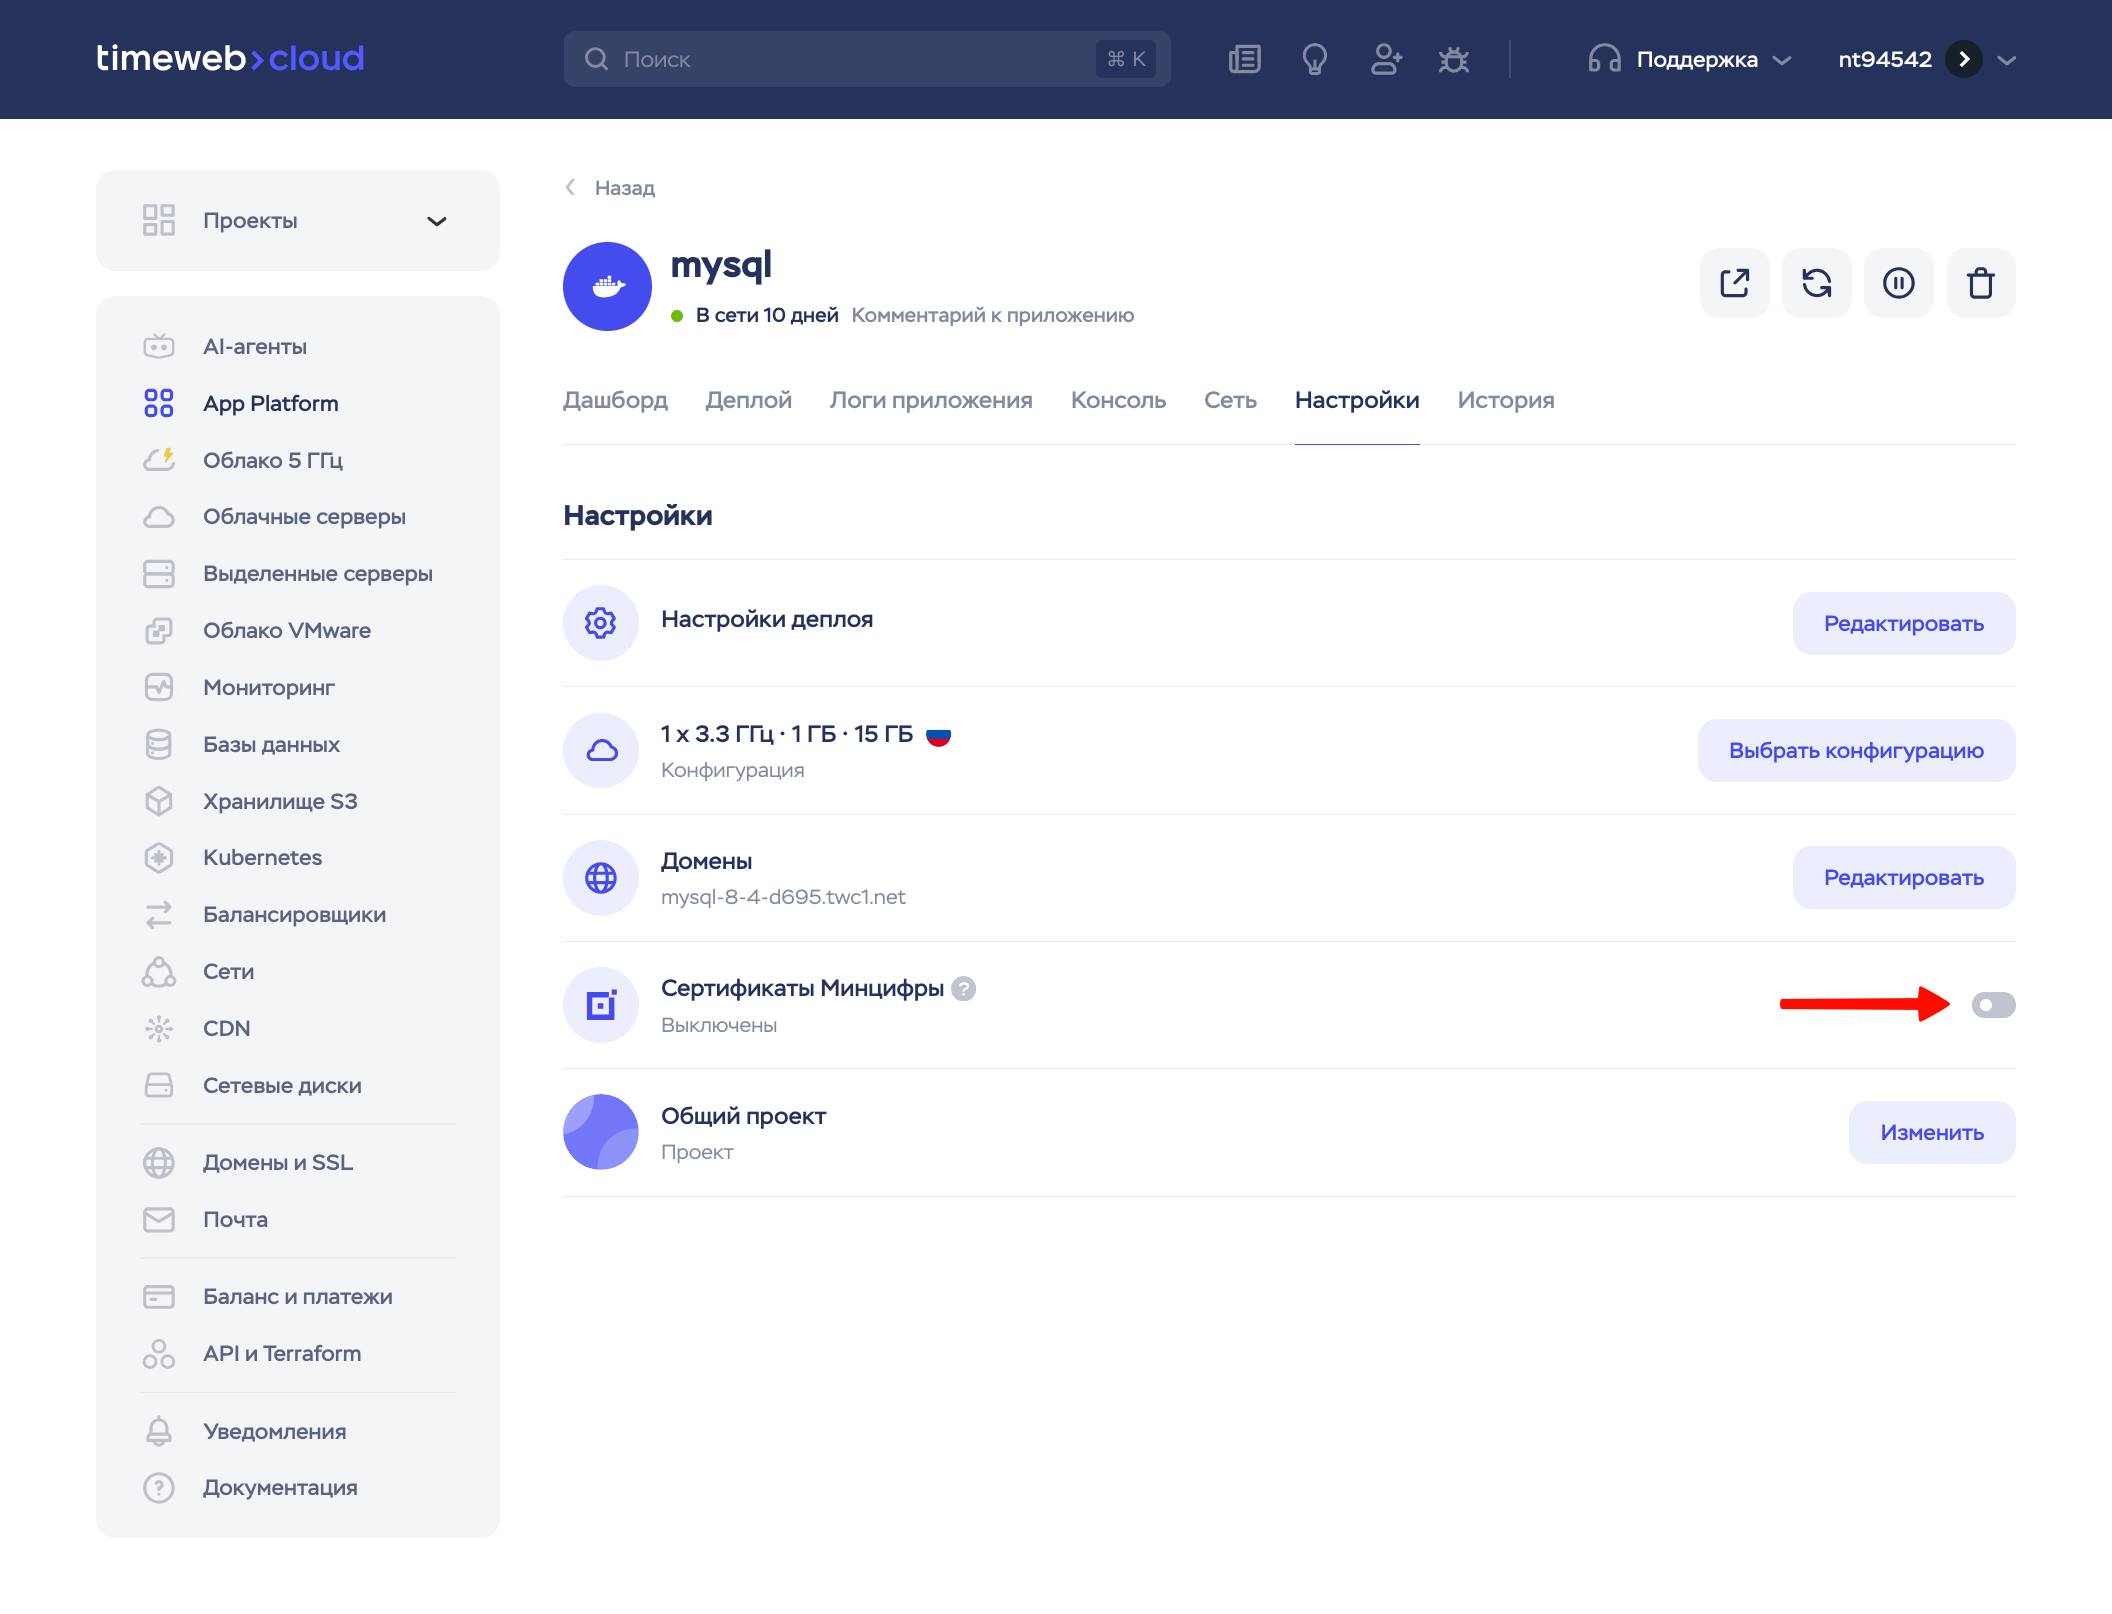
Task: Switch to Сеть tab
Action: (1230, 400)
